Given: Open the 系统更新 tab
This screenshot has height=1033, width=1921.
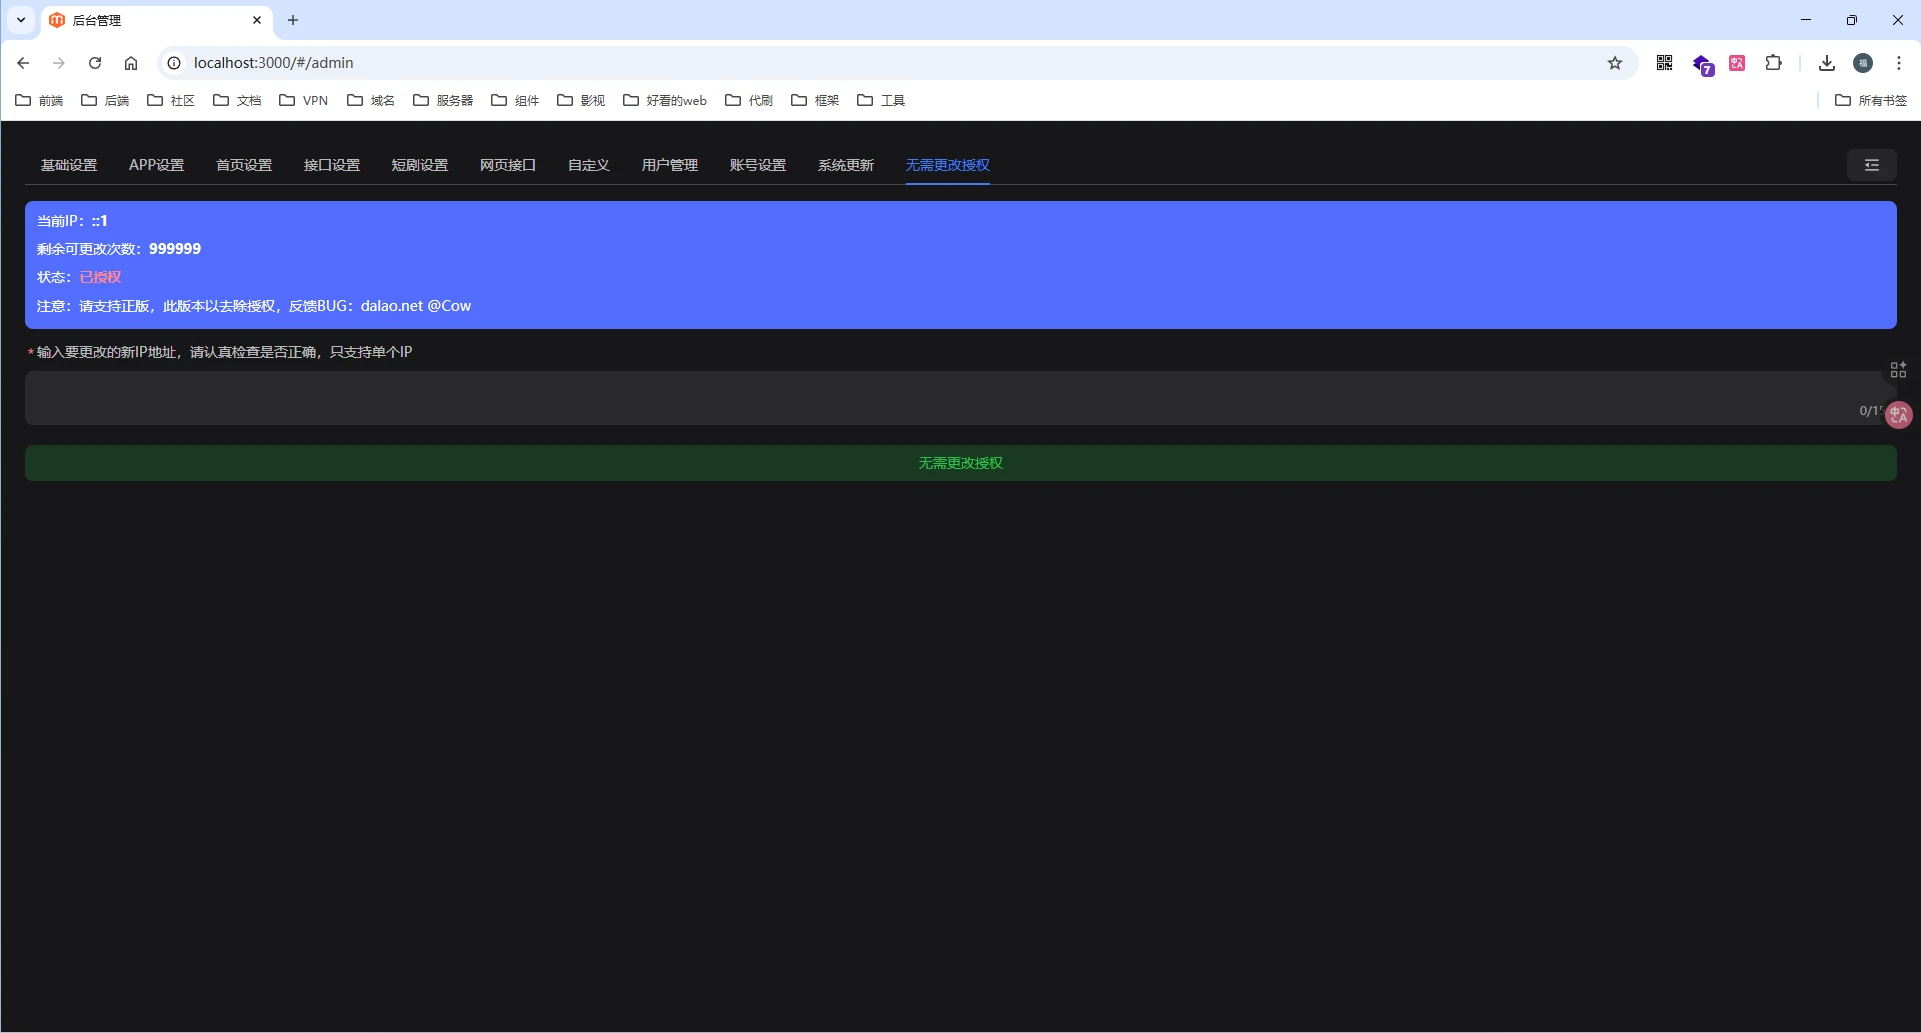Looking at the screenshot, I should [845, 165].
